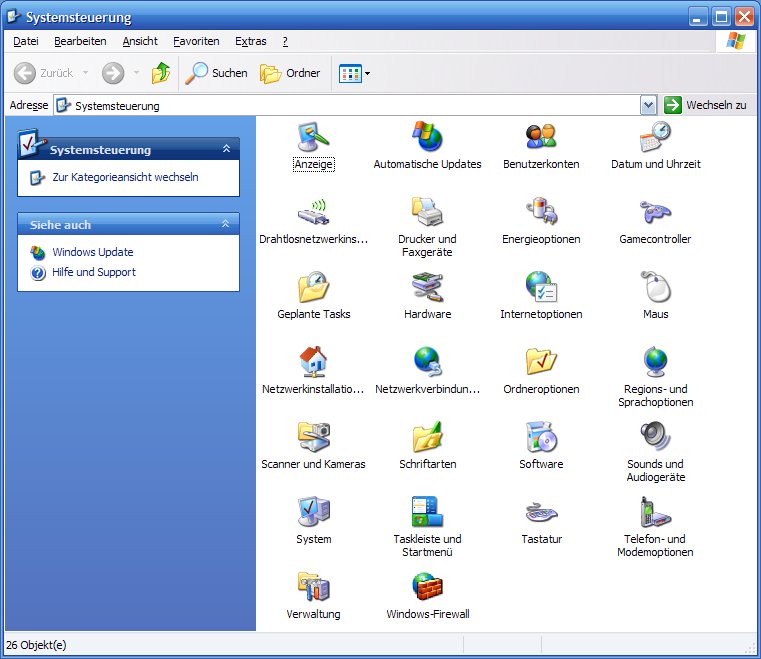The height and width of the screenshot is (659, 761).
Task: Click the Suchen toolbar button
Action: coord(217,73)
